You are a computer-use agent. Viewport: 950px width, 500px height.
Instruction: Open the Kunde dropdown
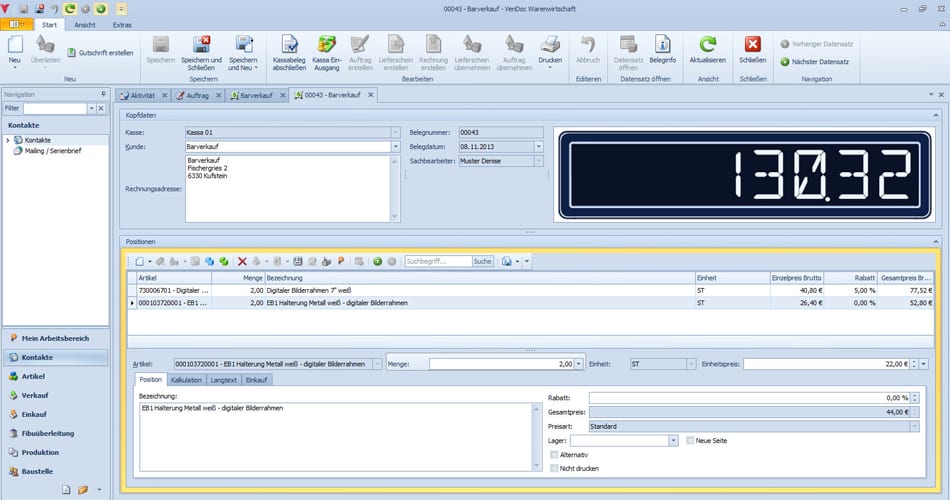pos(395,147)
